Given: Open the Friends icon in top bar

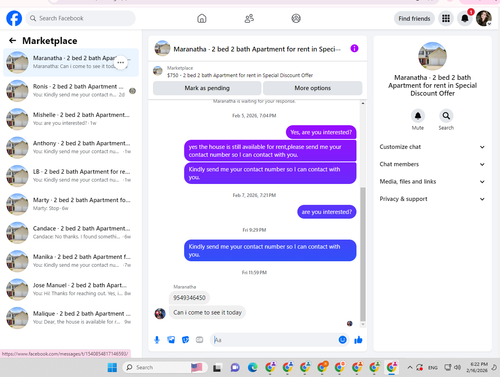Looking at the screenshot, I should [249, 18].
